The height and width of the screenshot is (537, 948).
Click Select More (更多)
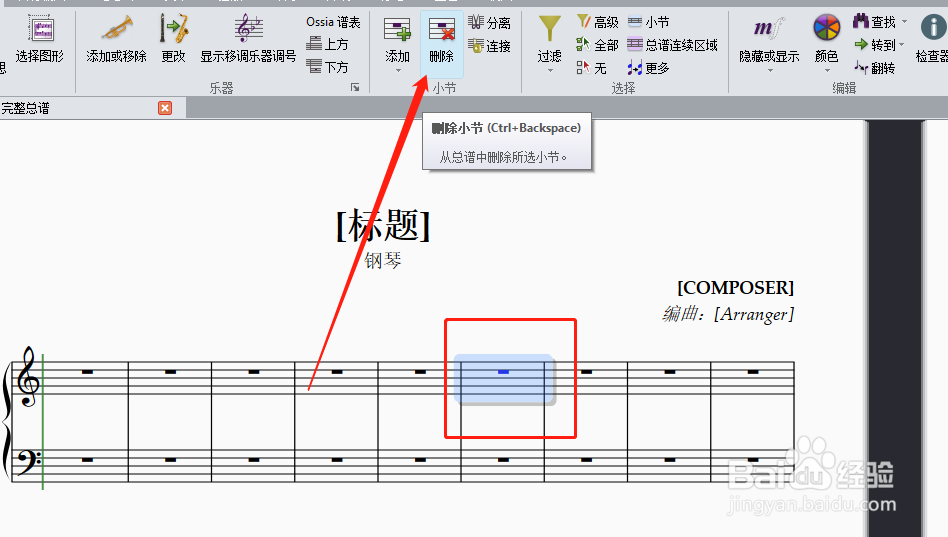[x=649, y=68]
